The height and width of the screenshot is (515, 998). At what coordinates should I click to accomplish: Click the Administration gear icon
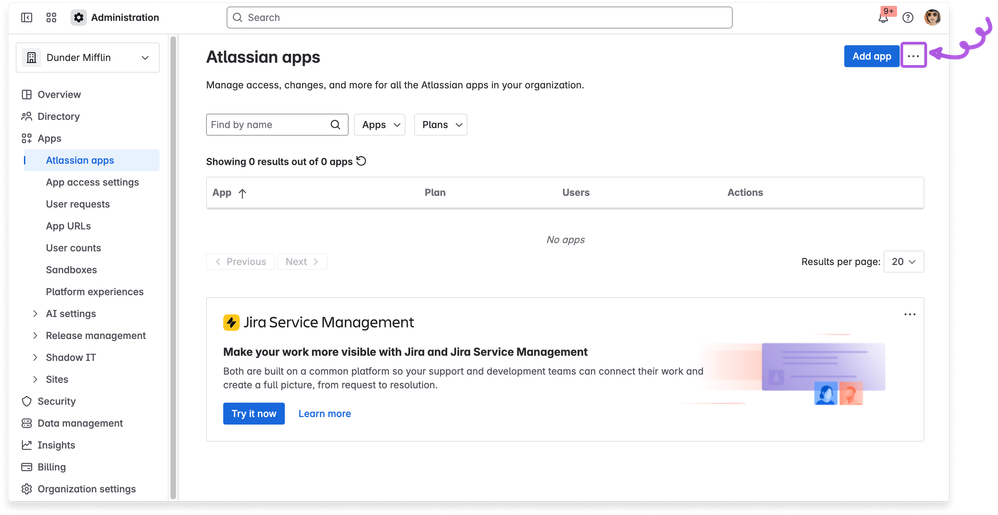78,18
